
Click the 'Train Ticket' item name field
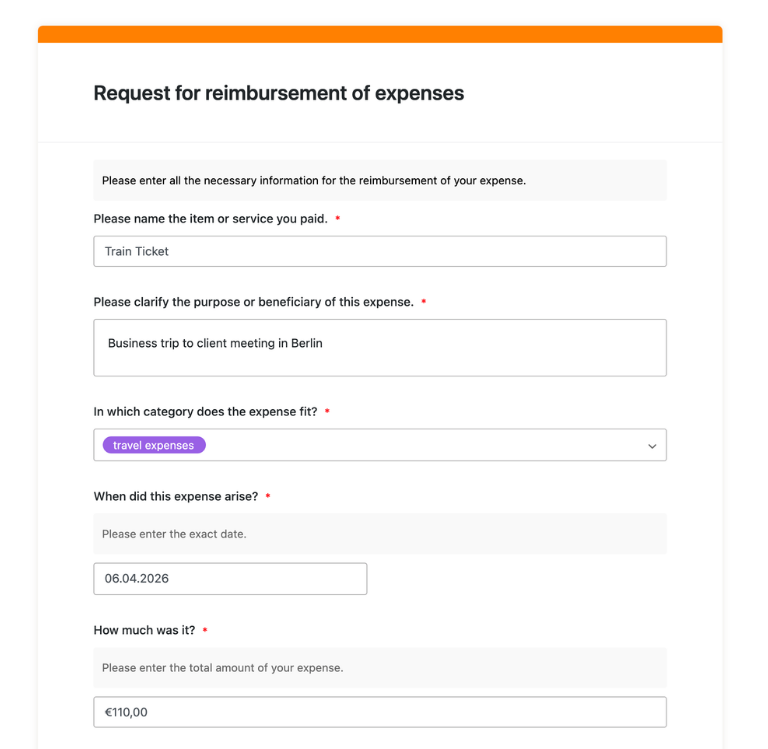coord(380,251)
